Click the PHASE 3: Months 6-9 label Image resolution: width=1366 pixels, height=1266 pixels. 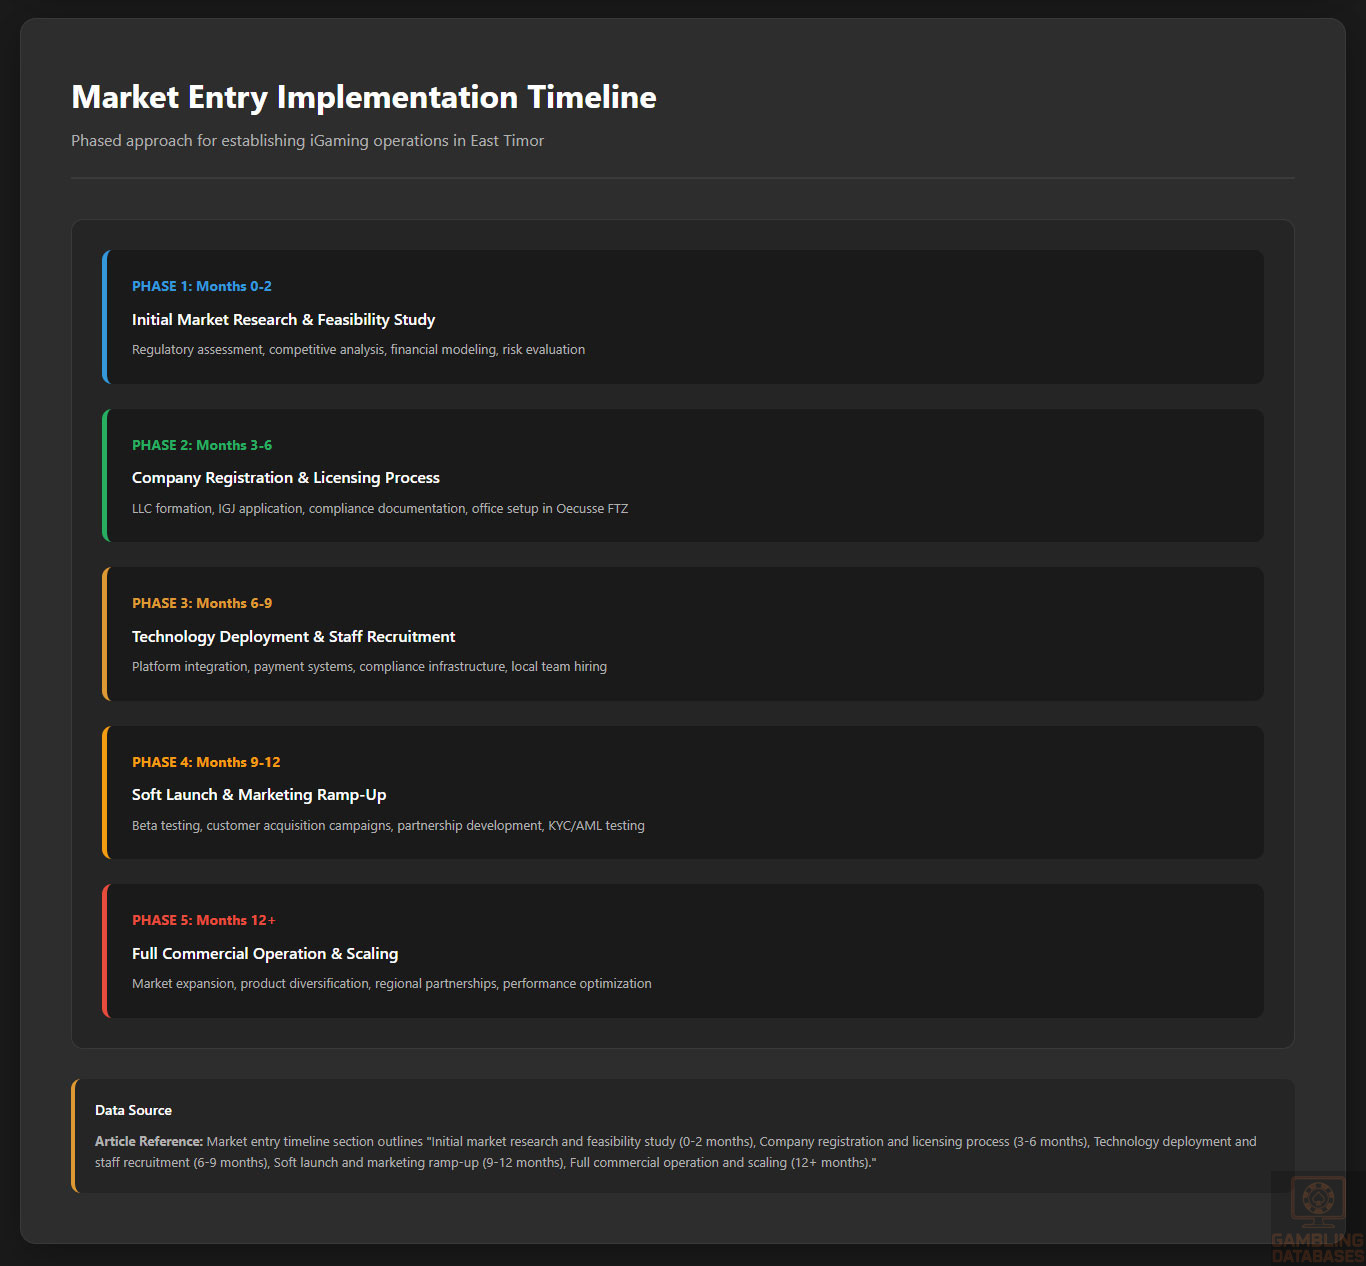click(x=201, y=603)
